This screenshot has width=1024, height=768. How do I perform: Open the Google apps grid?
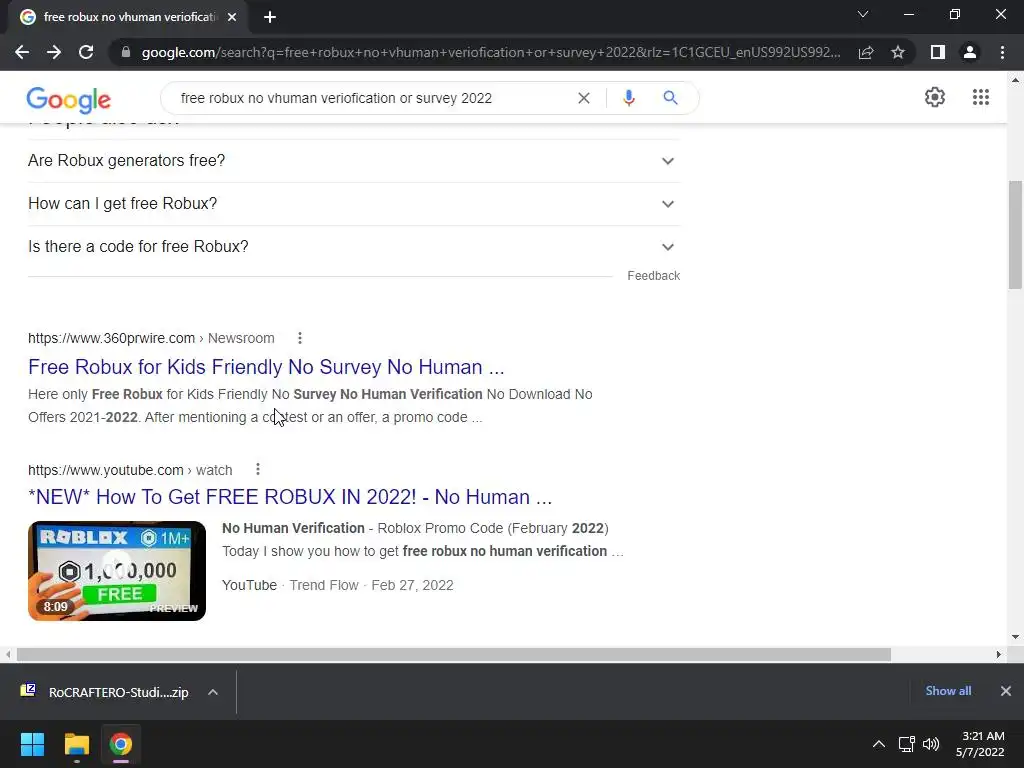click(x=980, y=97)
